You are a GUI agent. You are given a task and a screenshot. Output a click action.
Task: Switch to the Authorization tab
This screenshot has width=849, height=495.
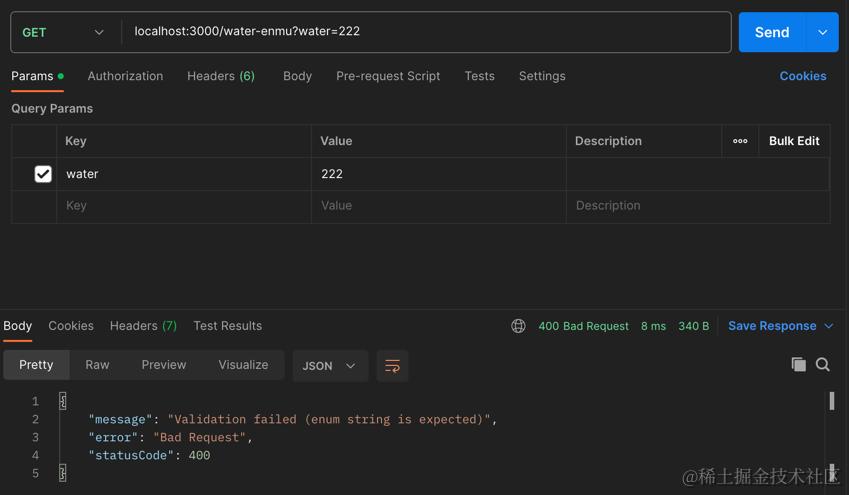click(125, 76)
